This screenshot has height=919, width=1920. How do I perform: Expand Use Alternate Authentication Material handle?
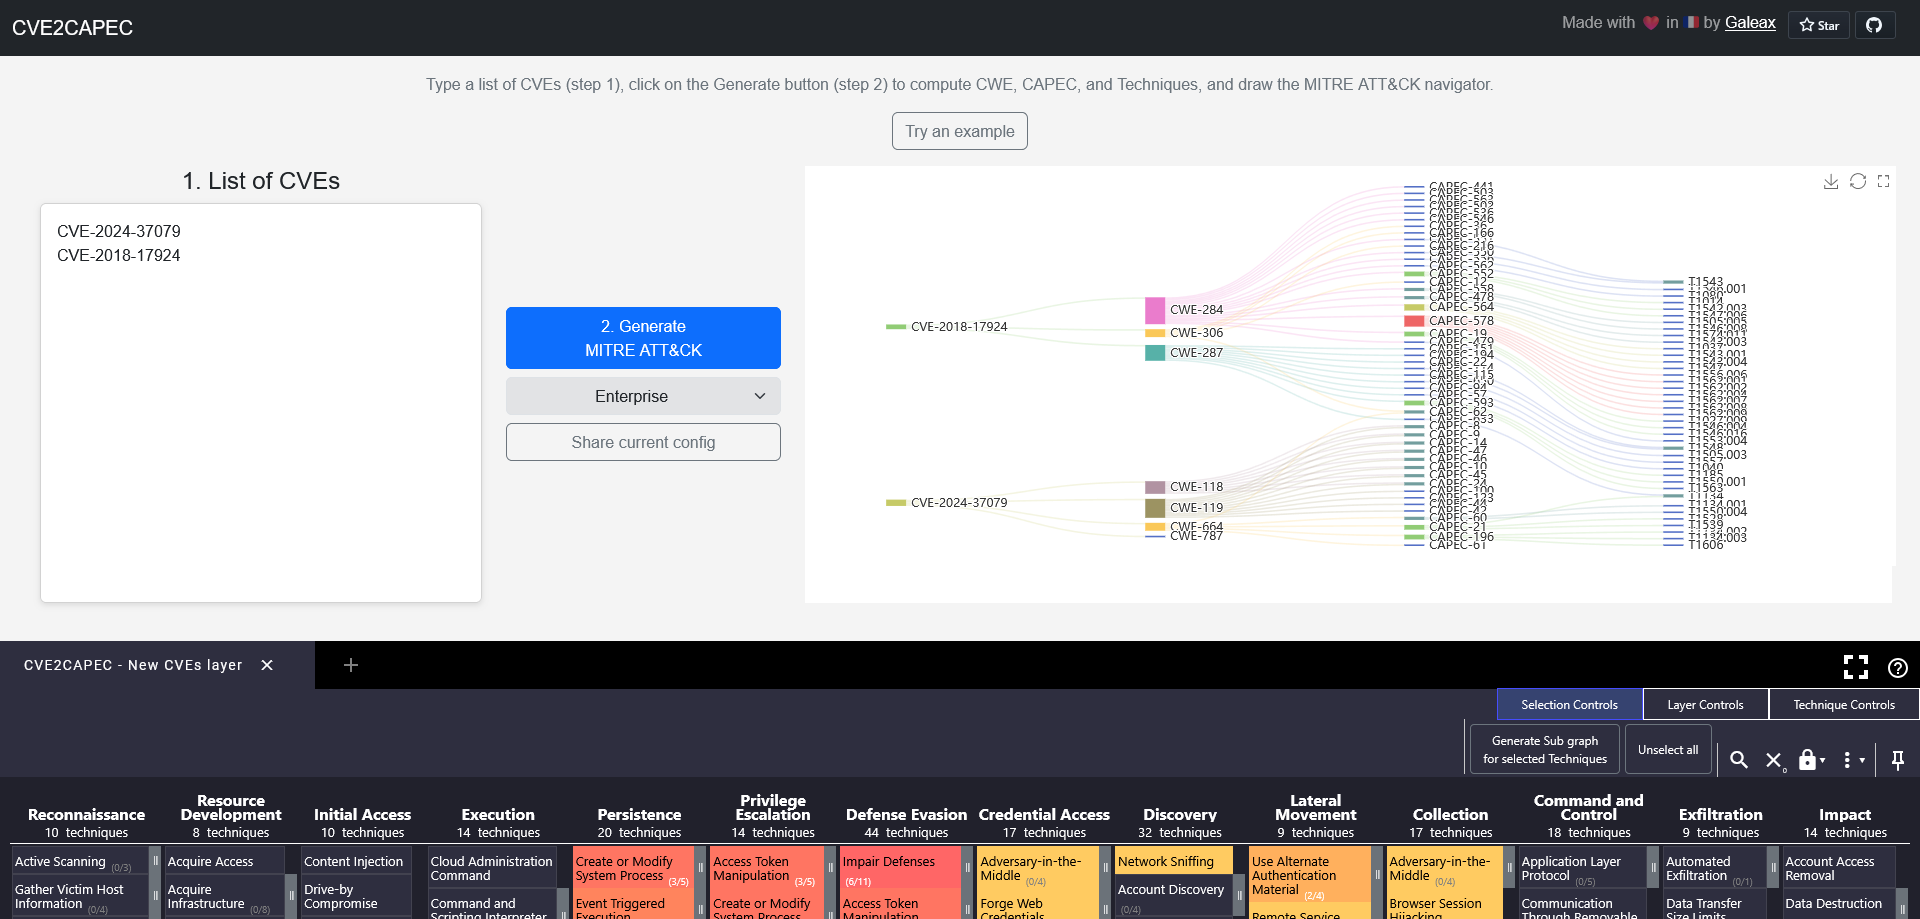(x=1376, y=875)
